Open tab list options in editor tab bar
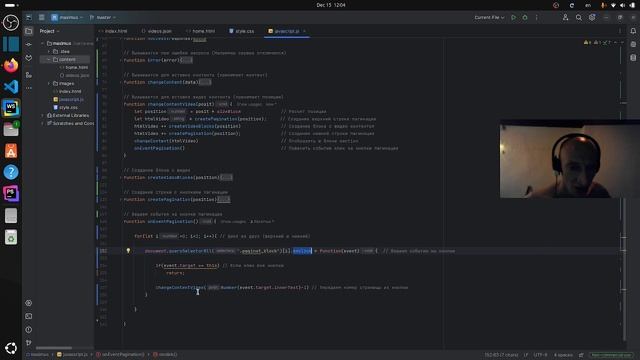This screenshot has width=640, height=360. tap(620, 31)
